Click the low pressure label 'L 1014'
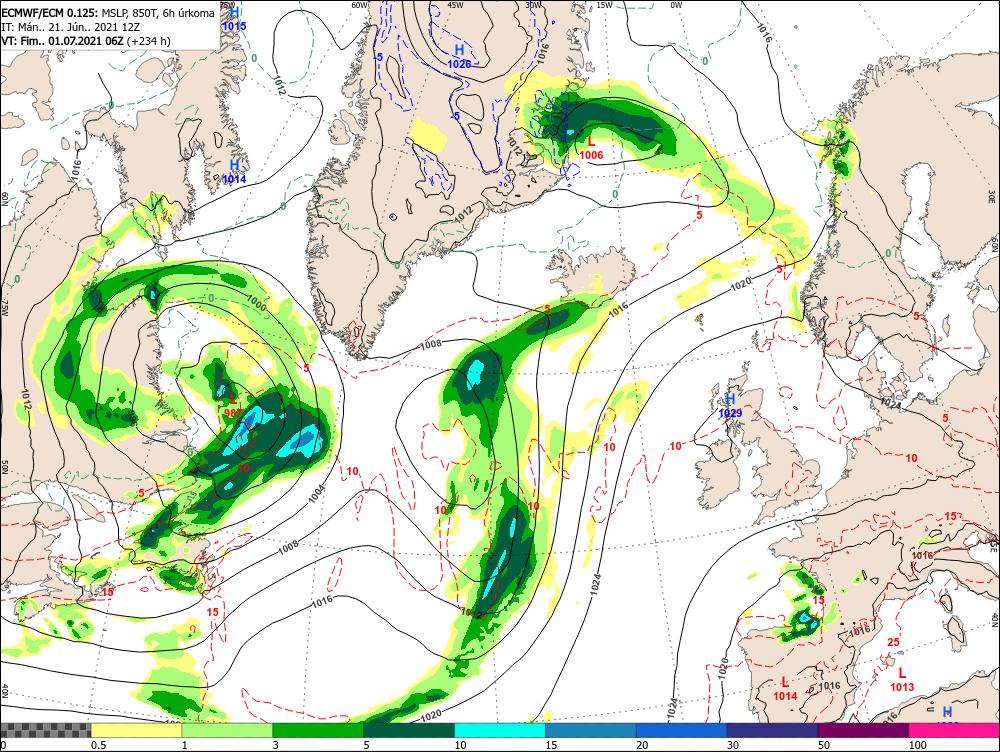1000x752 pixels. pos(785,689)
